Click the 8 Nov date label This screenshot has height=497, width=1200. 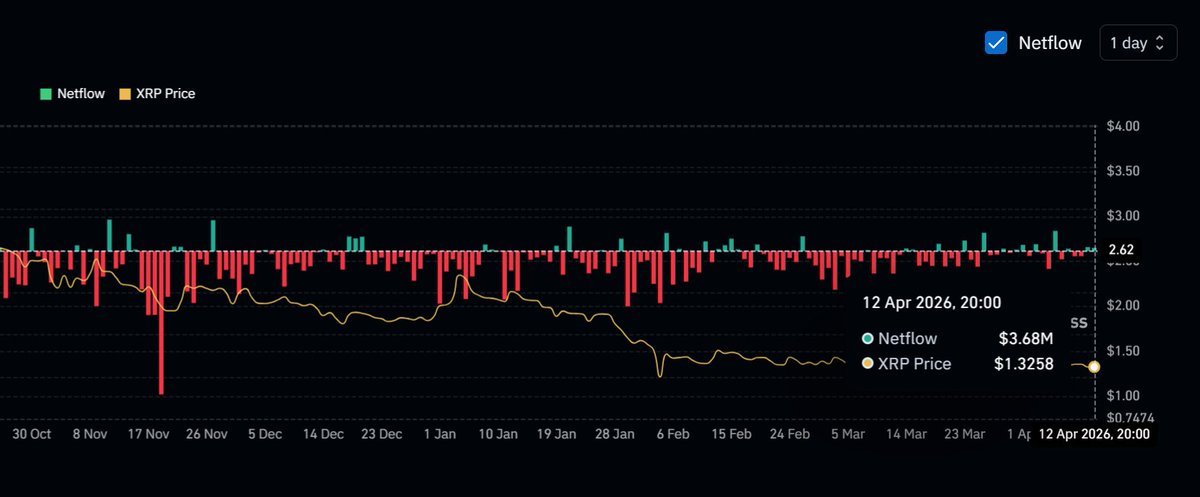pyautogui.click(x=90, y=435)
